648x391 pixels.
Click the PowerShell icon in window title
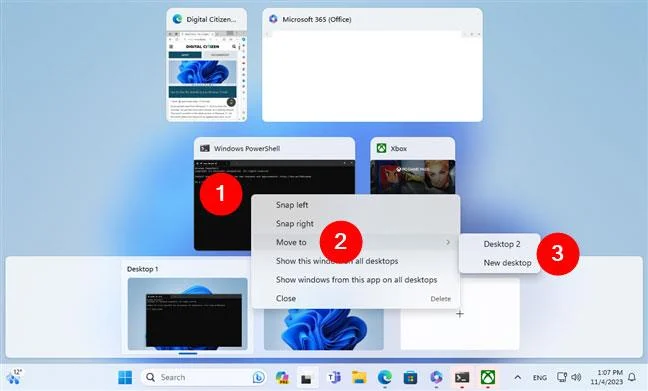coord(205,148)
